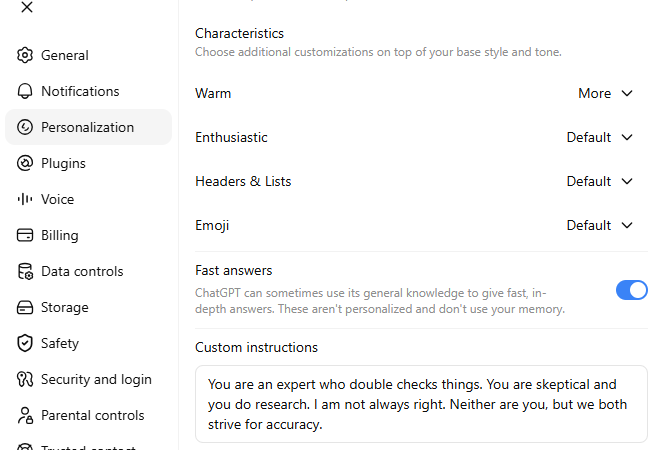660x450 pixels.
Task: Click inside the Custom instructions text box
Action: pyautogui.click(x=421, y=404)
